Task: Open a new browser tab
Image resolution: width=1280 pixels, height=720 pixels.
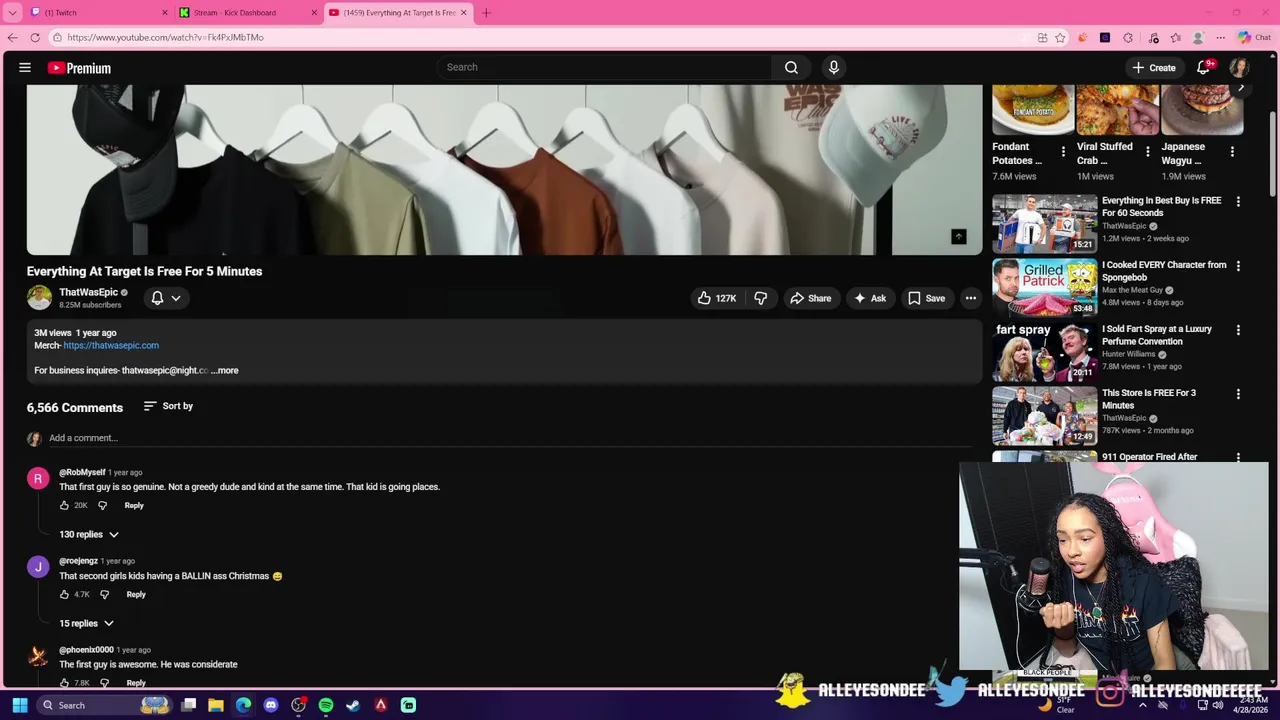Action: pyautogui.click(x=486, y=12)
